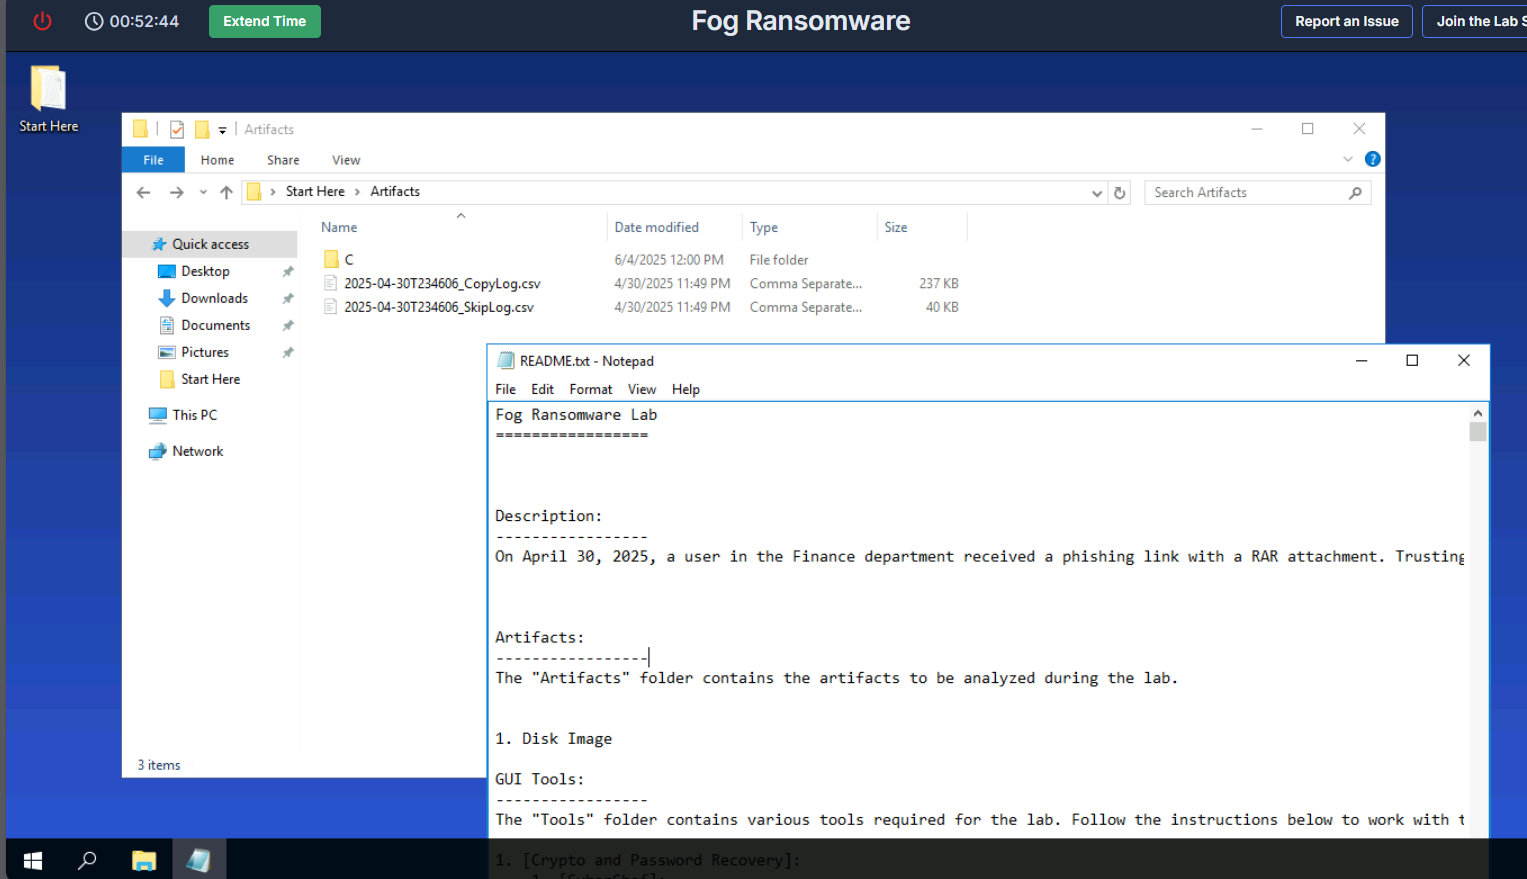Click the Properties checkmark quick access icon

177,129
